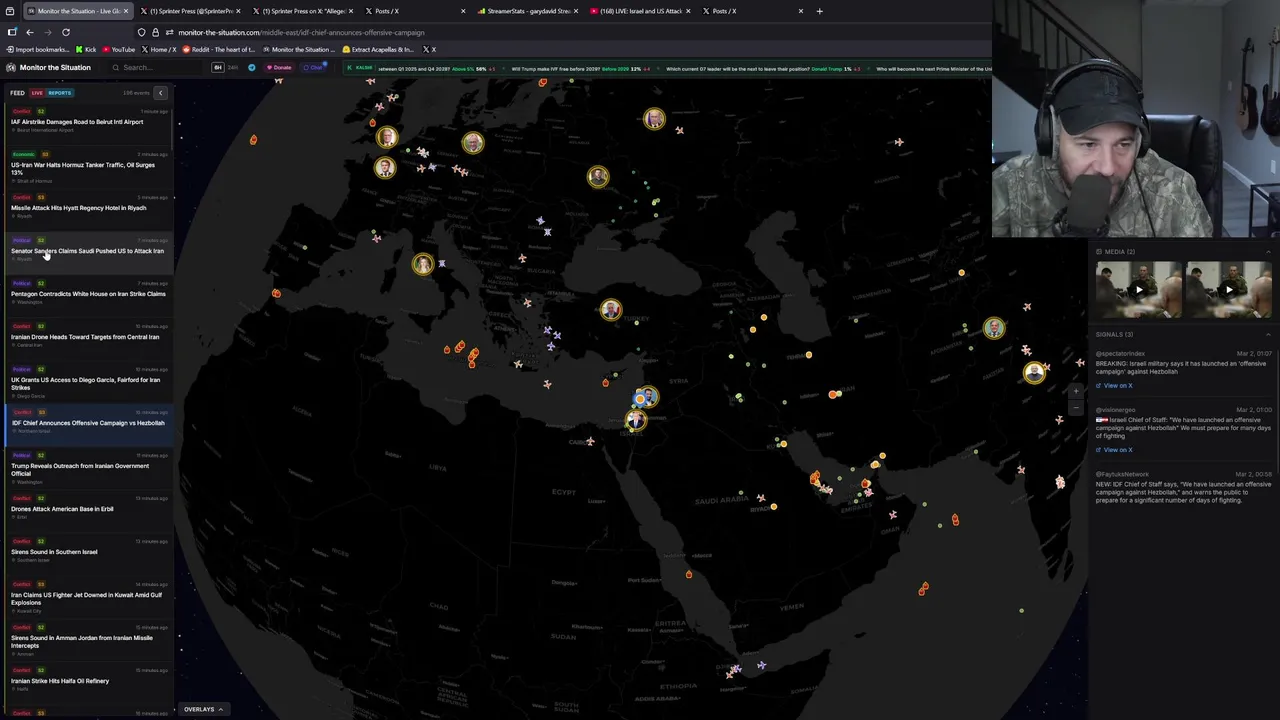Open feed item Iran Claims US Fighter Jet Downed
The image size is (1280, 720).
(x=88, y=598)
